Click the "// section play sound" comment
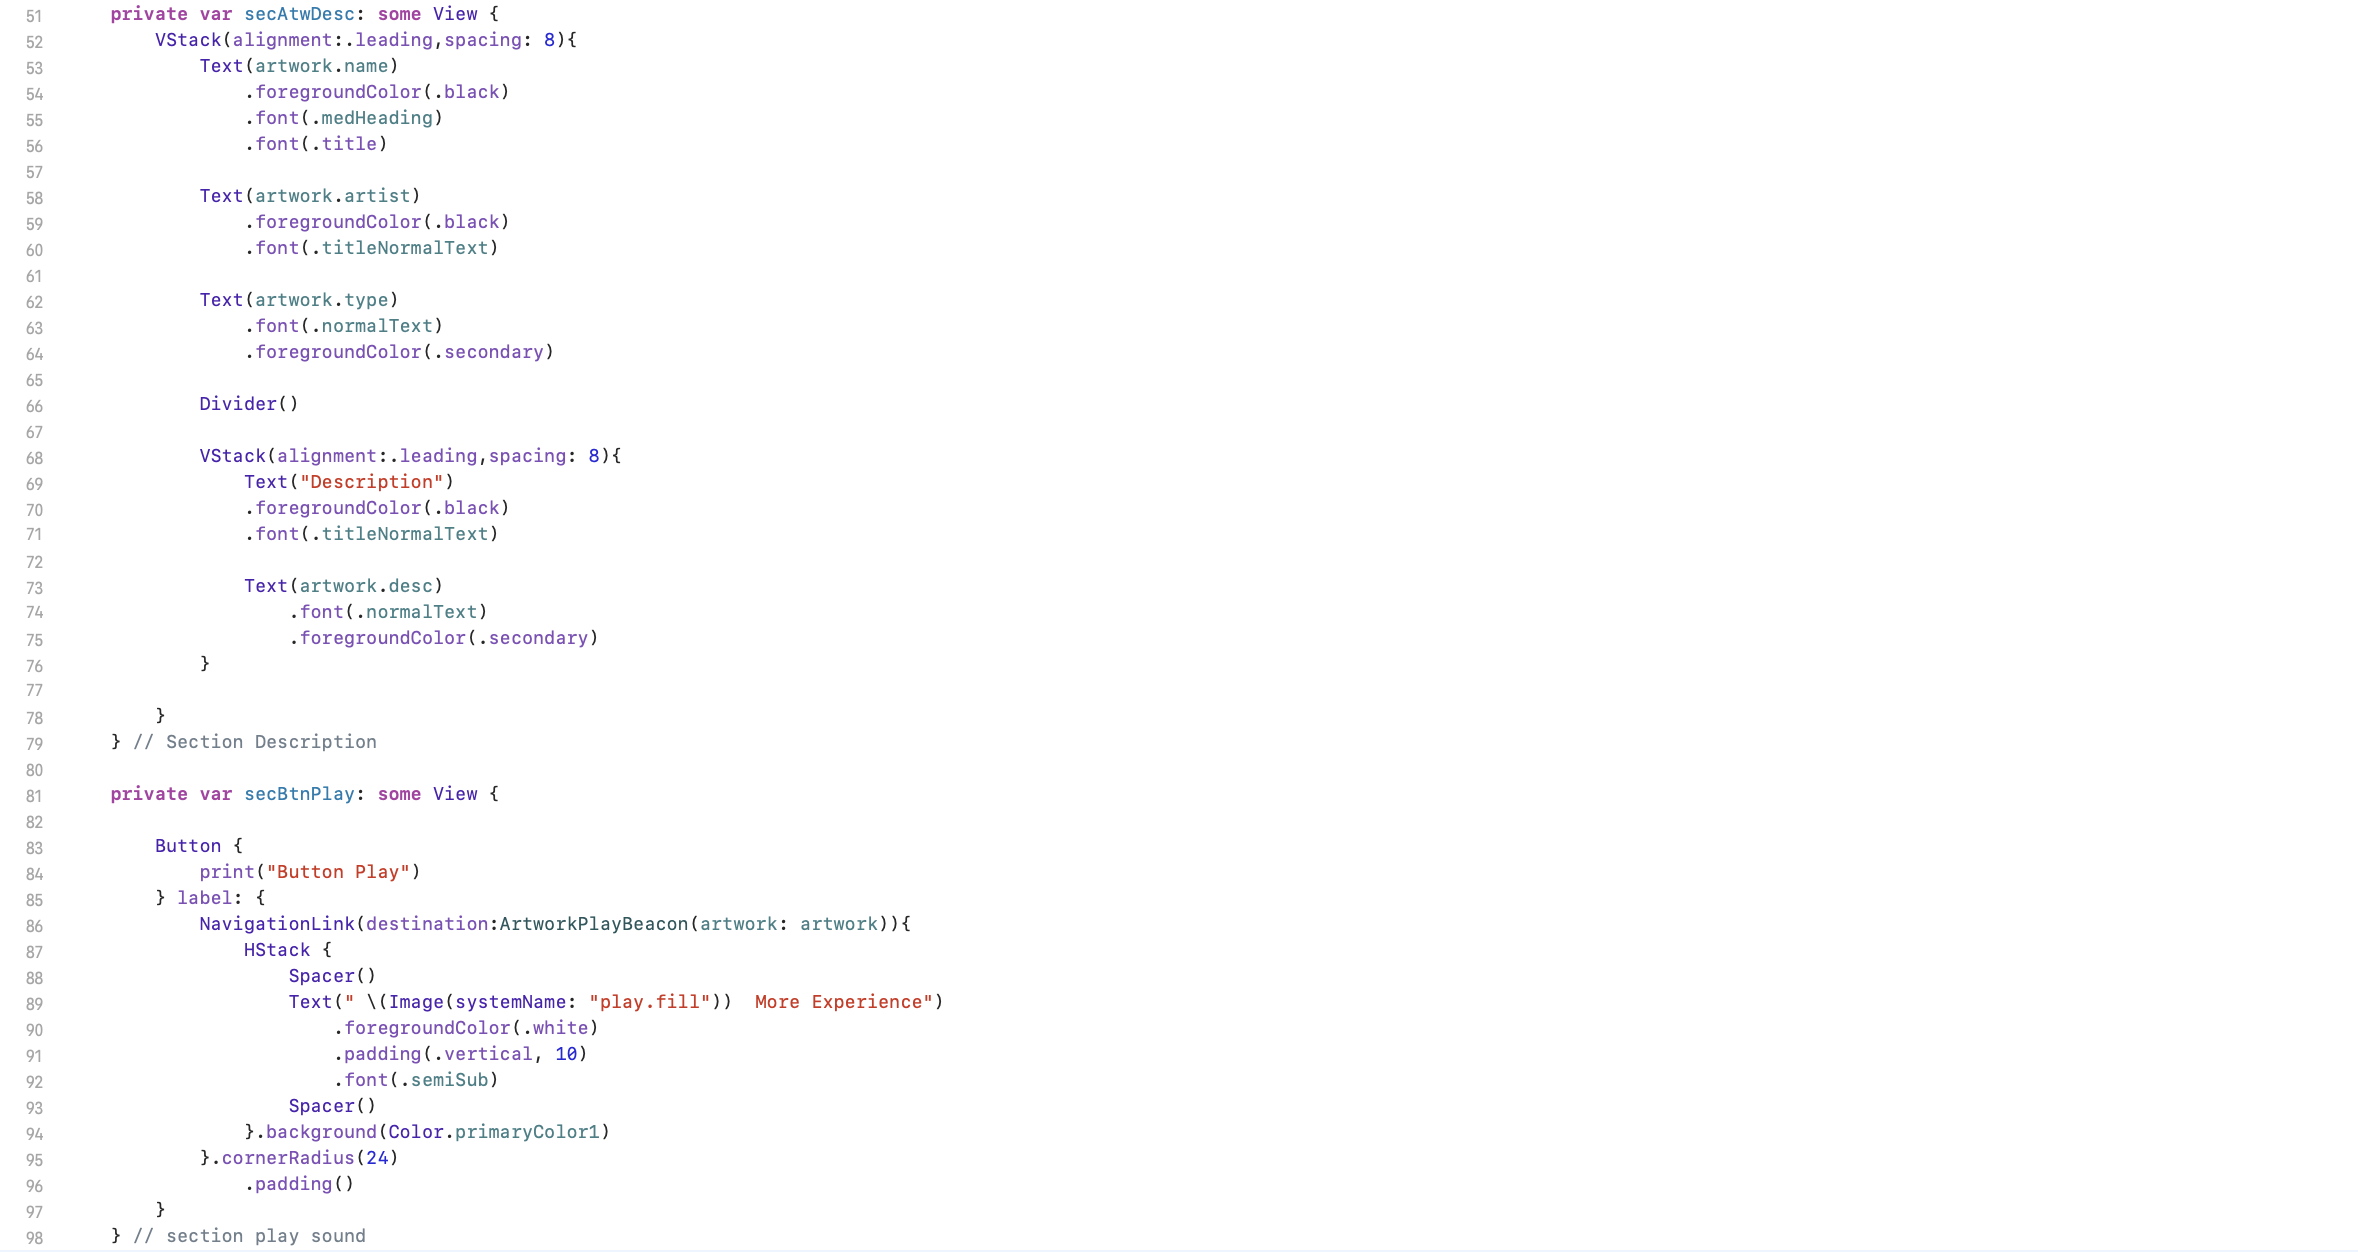The height and width of the screenshot is (1252, 2358). (249, 1236)
